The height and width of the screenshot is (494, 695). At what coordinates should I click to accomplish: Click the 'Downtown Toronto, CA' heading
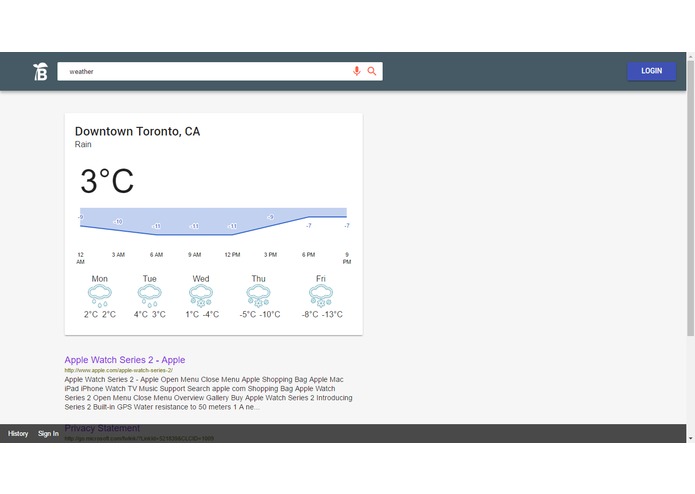click(x=137, y=131)
